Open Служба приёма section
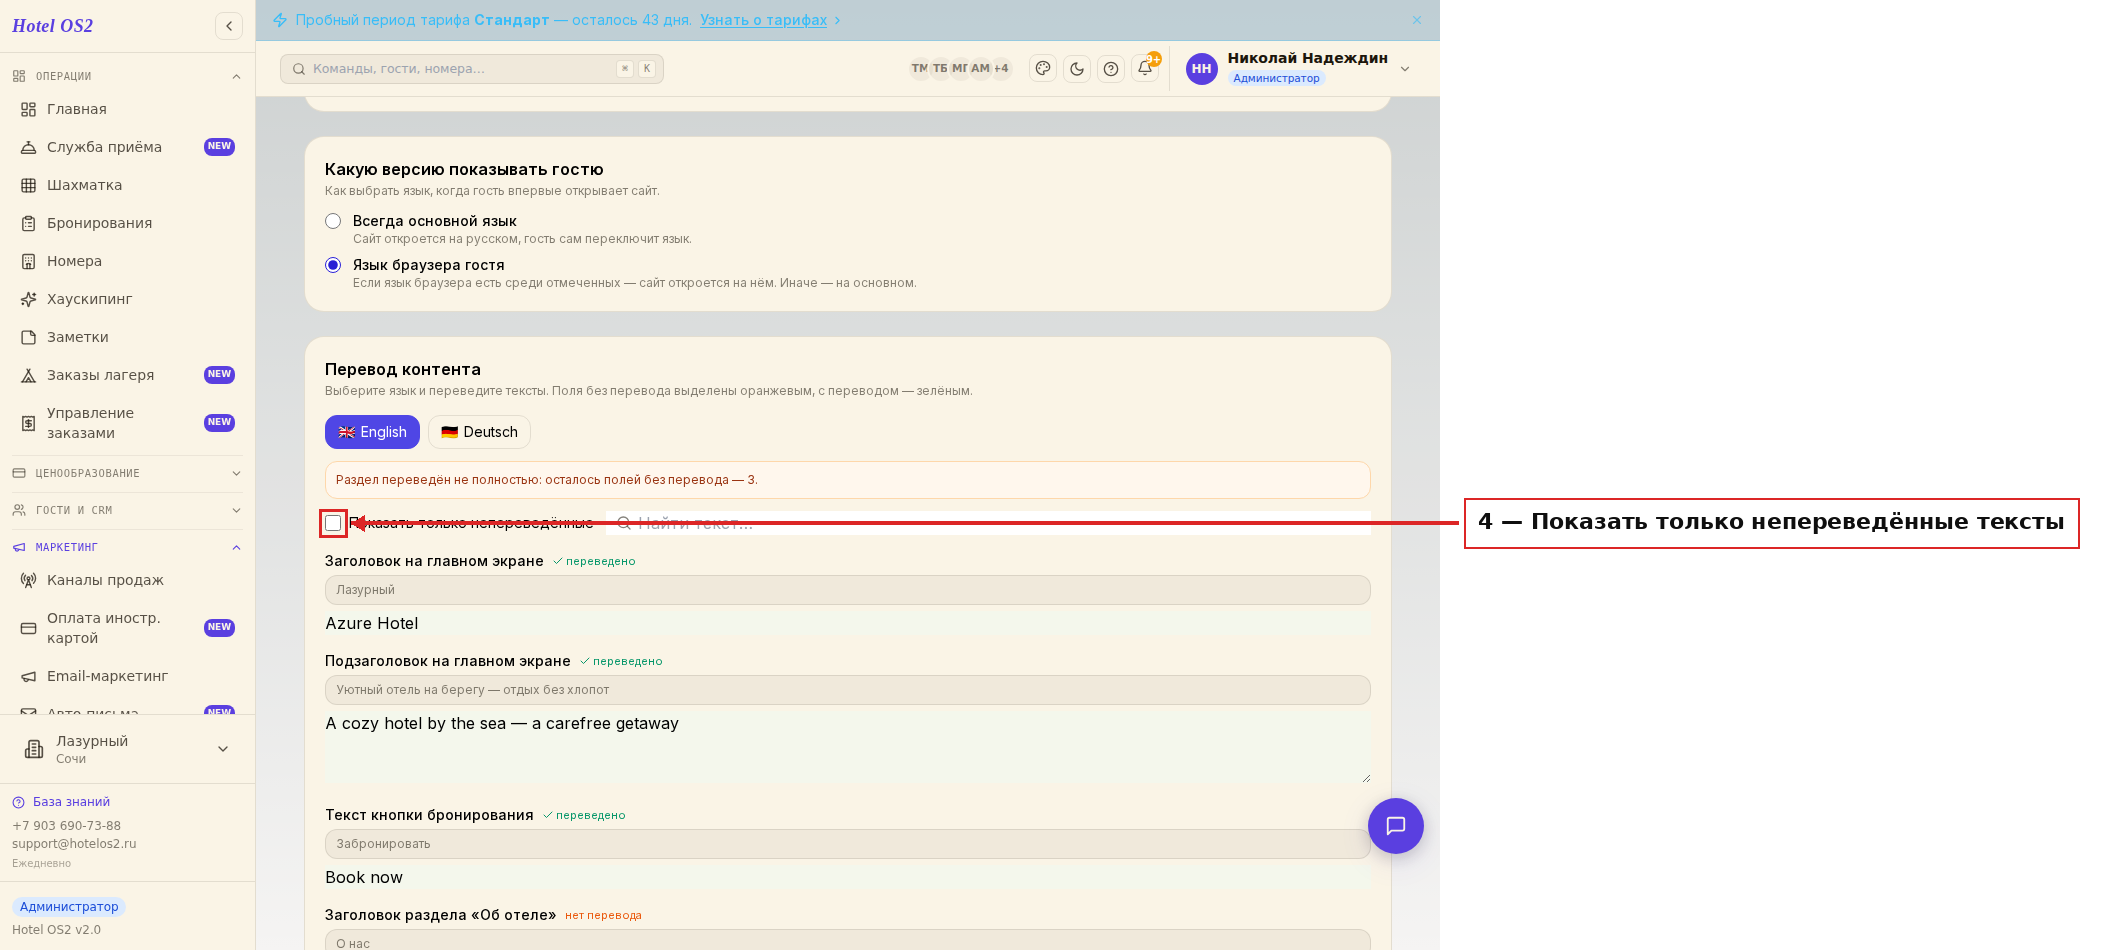The image size is (2103, 950). click(x=127, y=147)
